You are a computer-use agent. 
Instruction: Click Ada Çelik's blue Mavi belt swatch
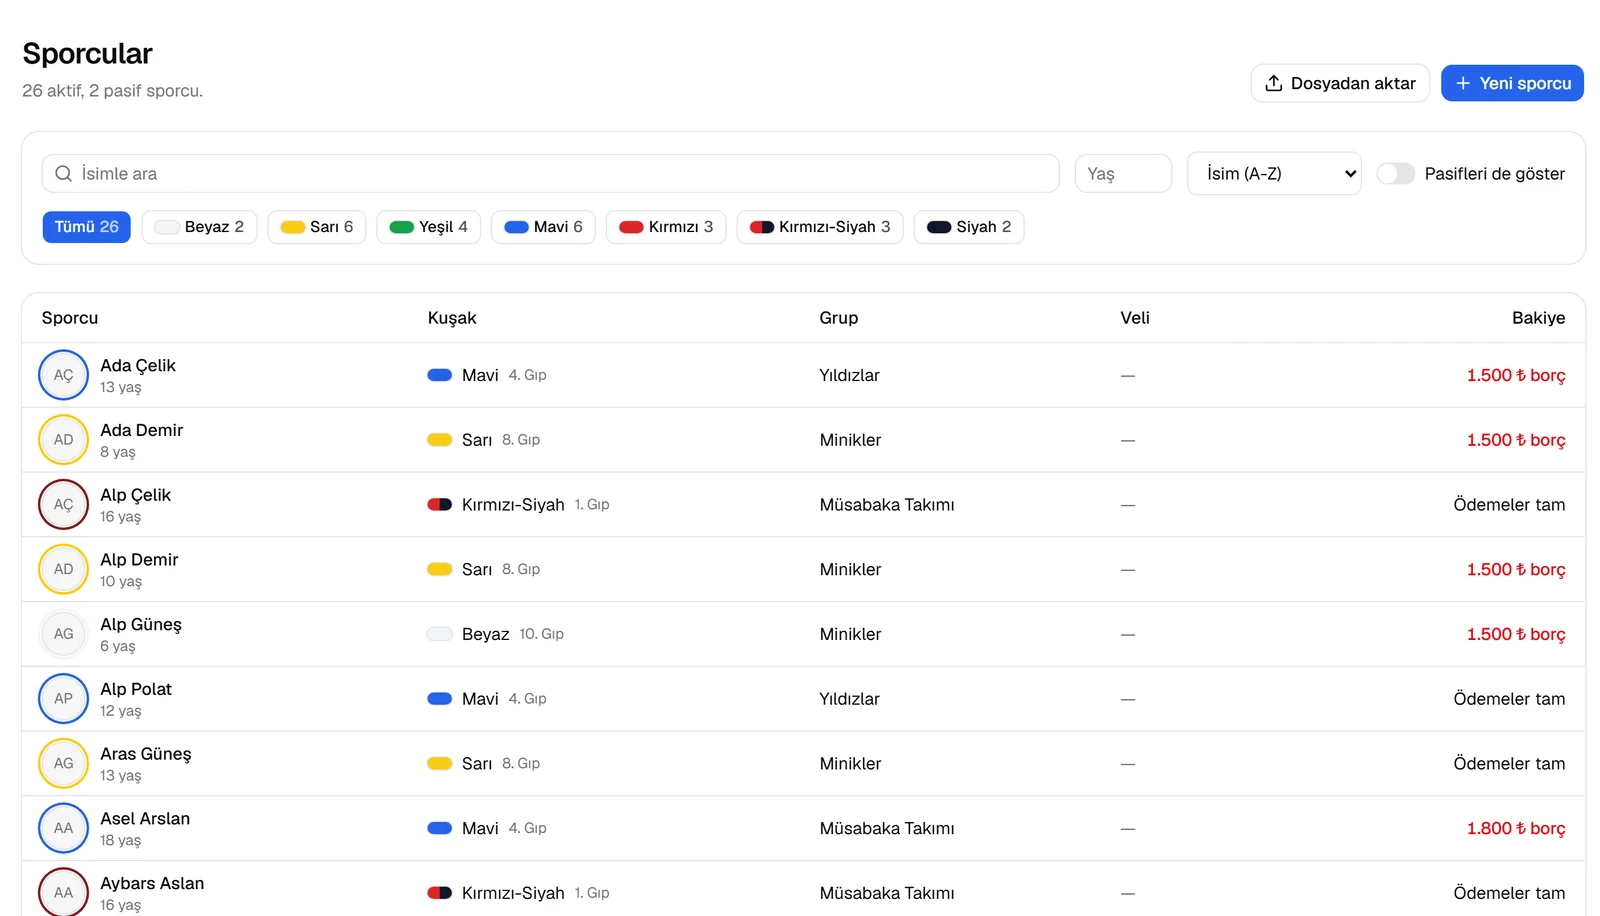[x=440, y=375]
